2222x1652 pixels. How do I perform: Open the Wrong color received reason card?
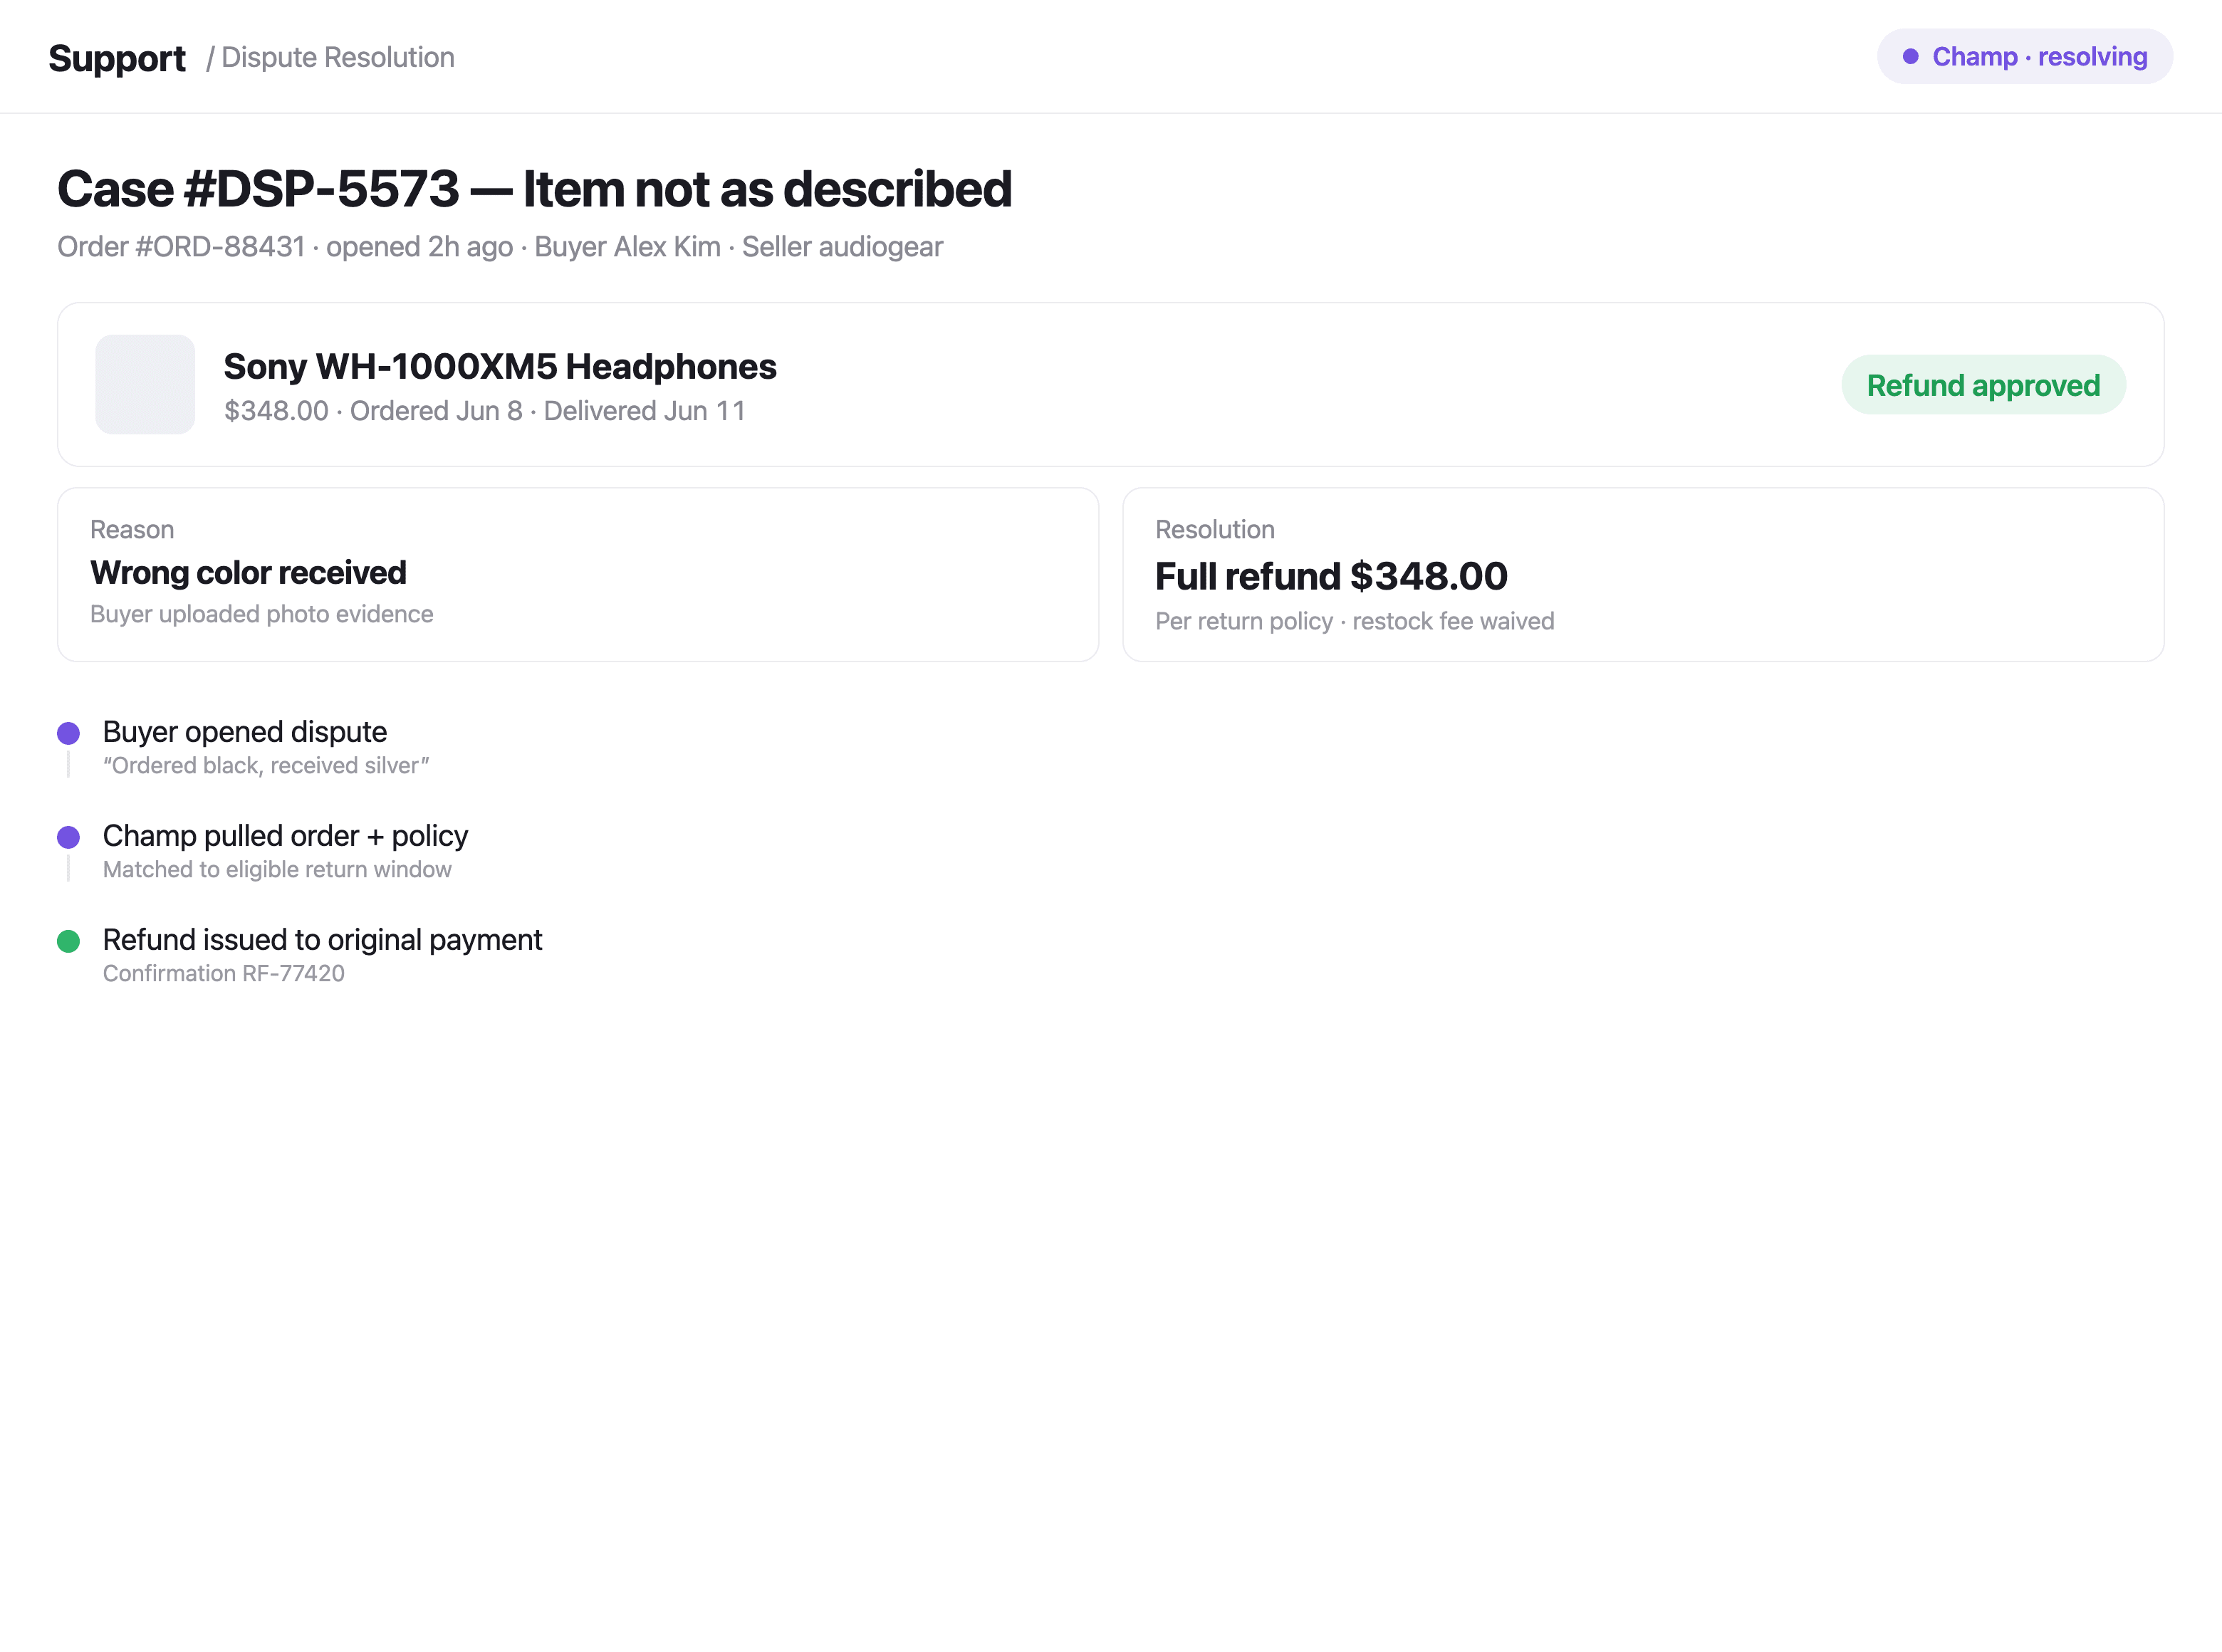pyautogui.click(x=578, y=574)
